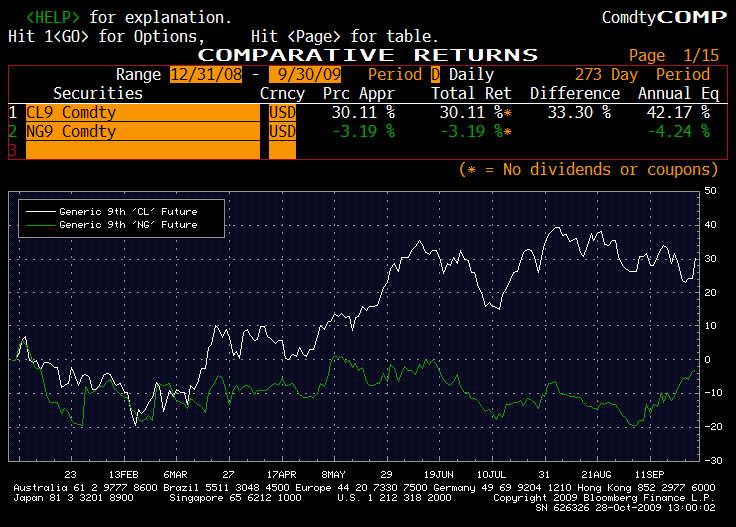This screenshot has width=736, height=527.
Task: Click the 50 y-axis label
Action: [710, 191]
